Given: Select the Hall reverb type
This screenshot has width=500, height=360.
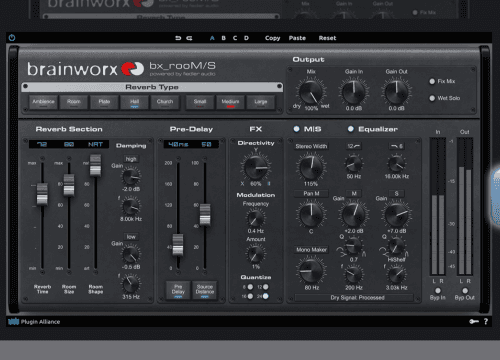Looking at the screenshot, I should point(134,102).
